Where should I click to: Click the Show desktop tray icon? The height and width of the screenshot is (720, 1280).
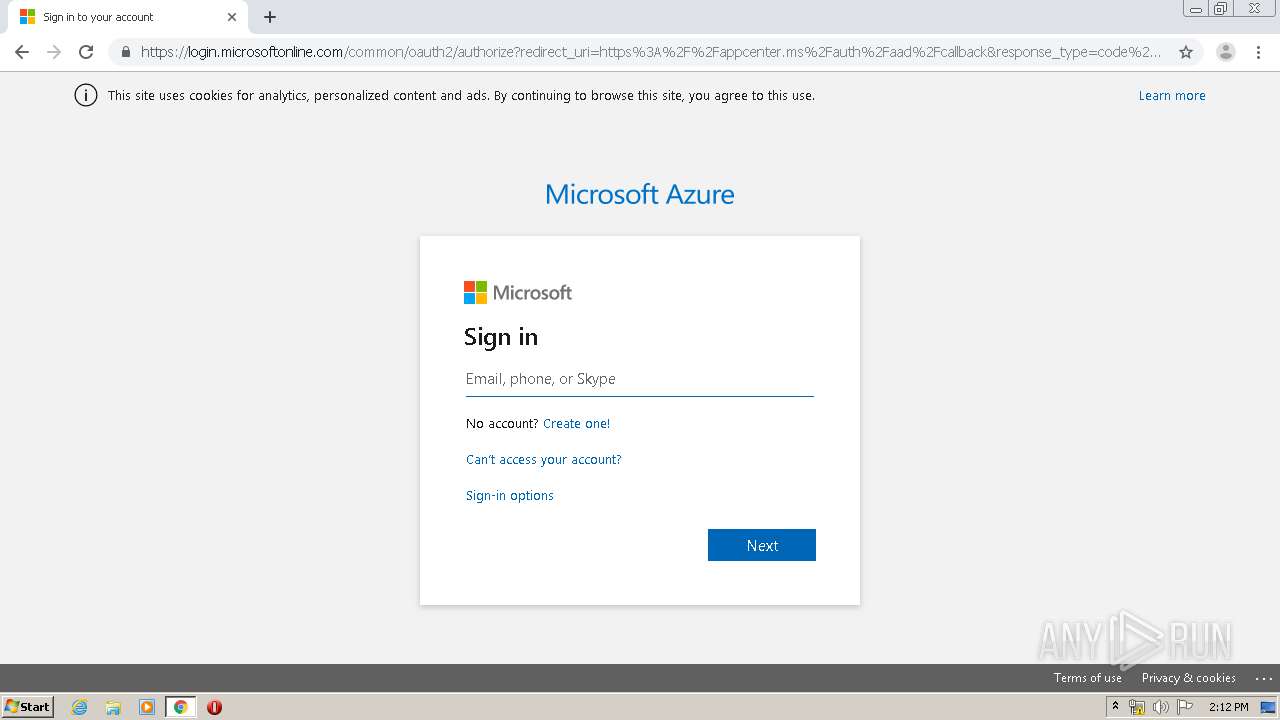point(1269,707)
